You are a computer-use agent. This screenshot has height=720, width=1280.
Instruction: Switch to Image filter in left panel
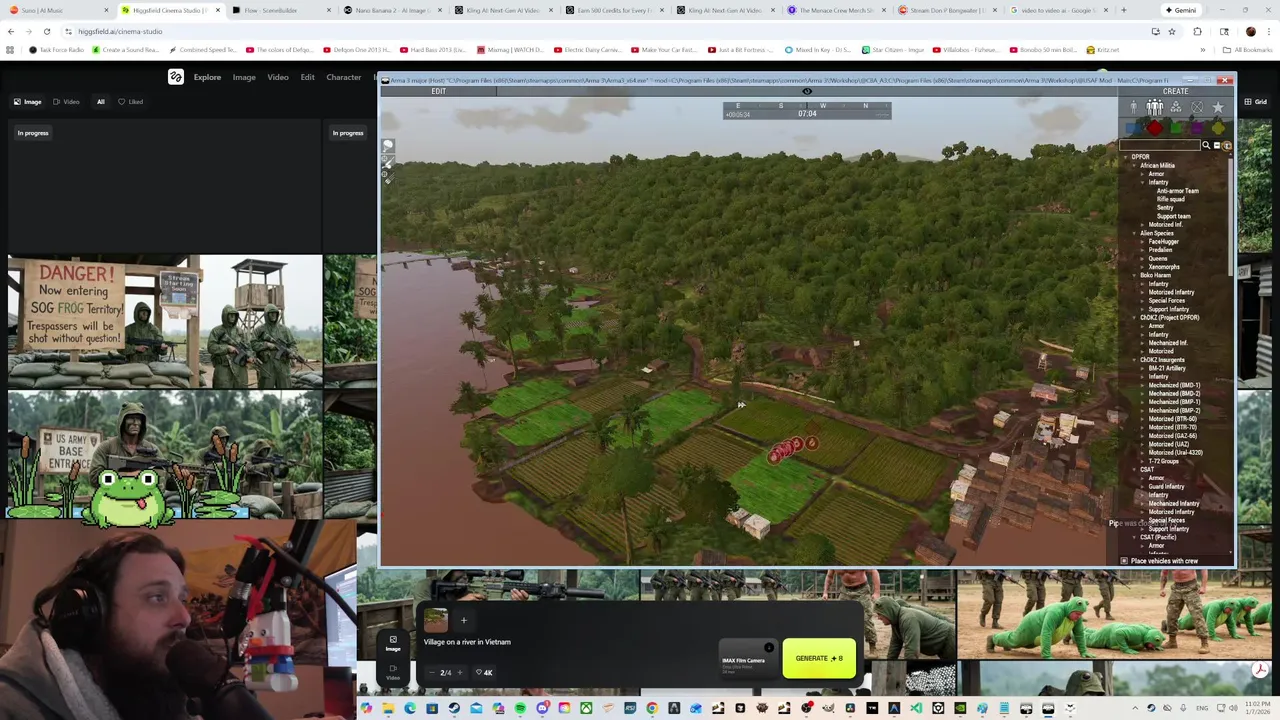(28, 102)
